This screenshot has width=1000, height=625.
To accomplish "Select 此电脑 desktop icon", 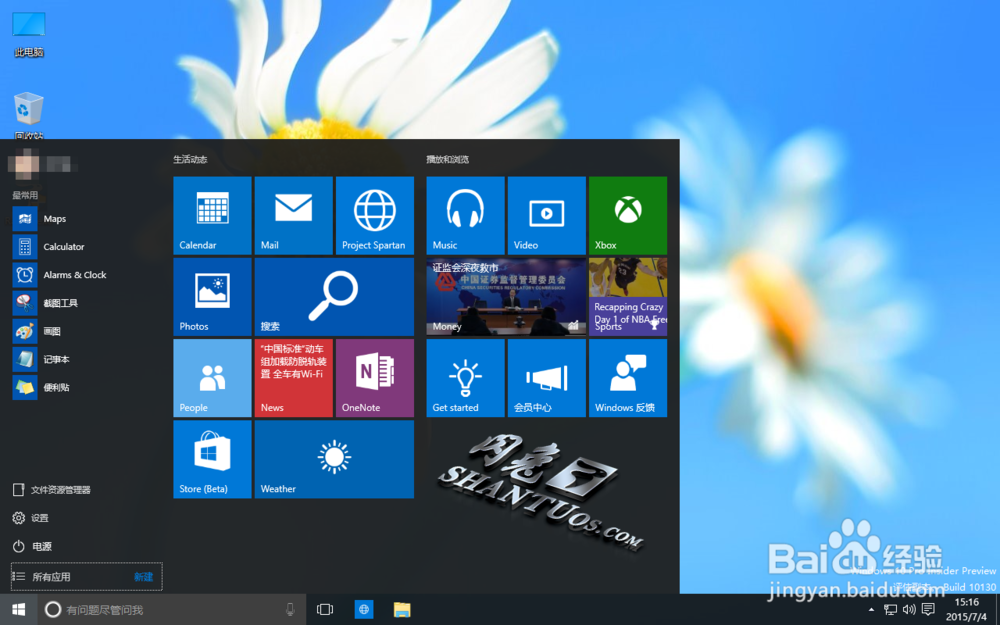I will point(29,34).
